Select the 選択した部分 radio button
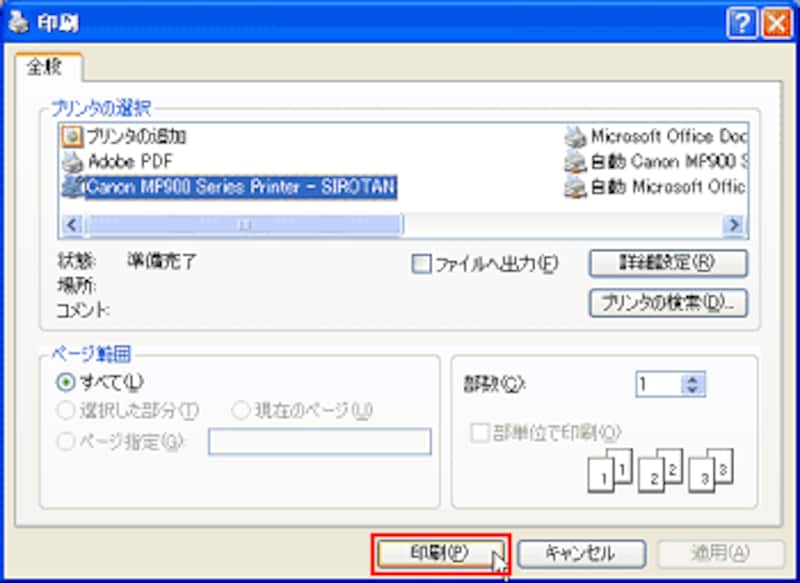This screenshot has width=800, height=583. coord(66,411)
